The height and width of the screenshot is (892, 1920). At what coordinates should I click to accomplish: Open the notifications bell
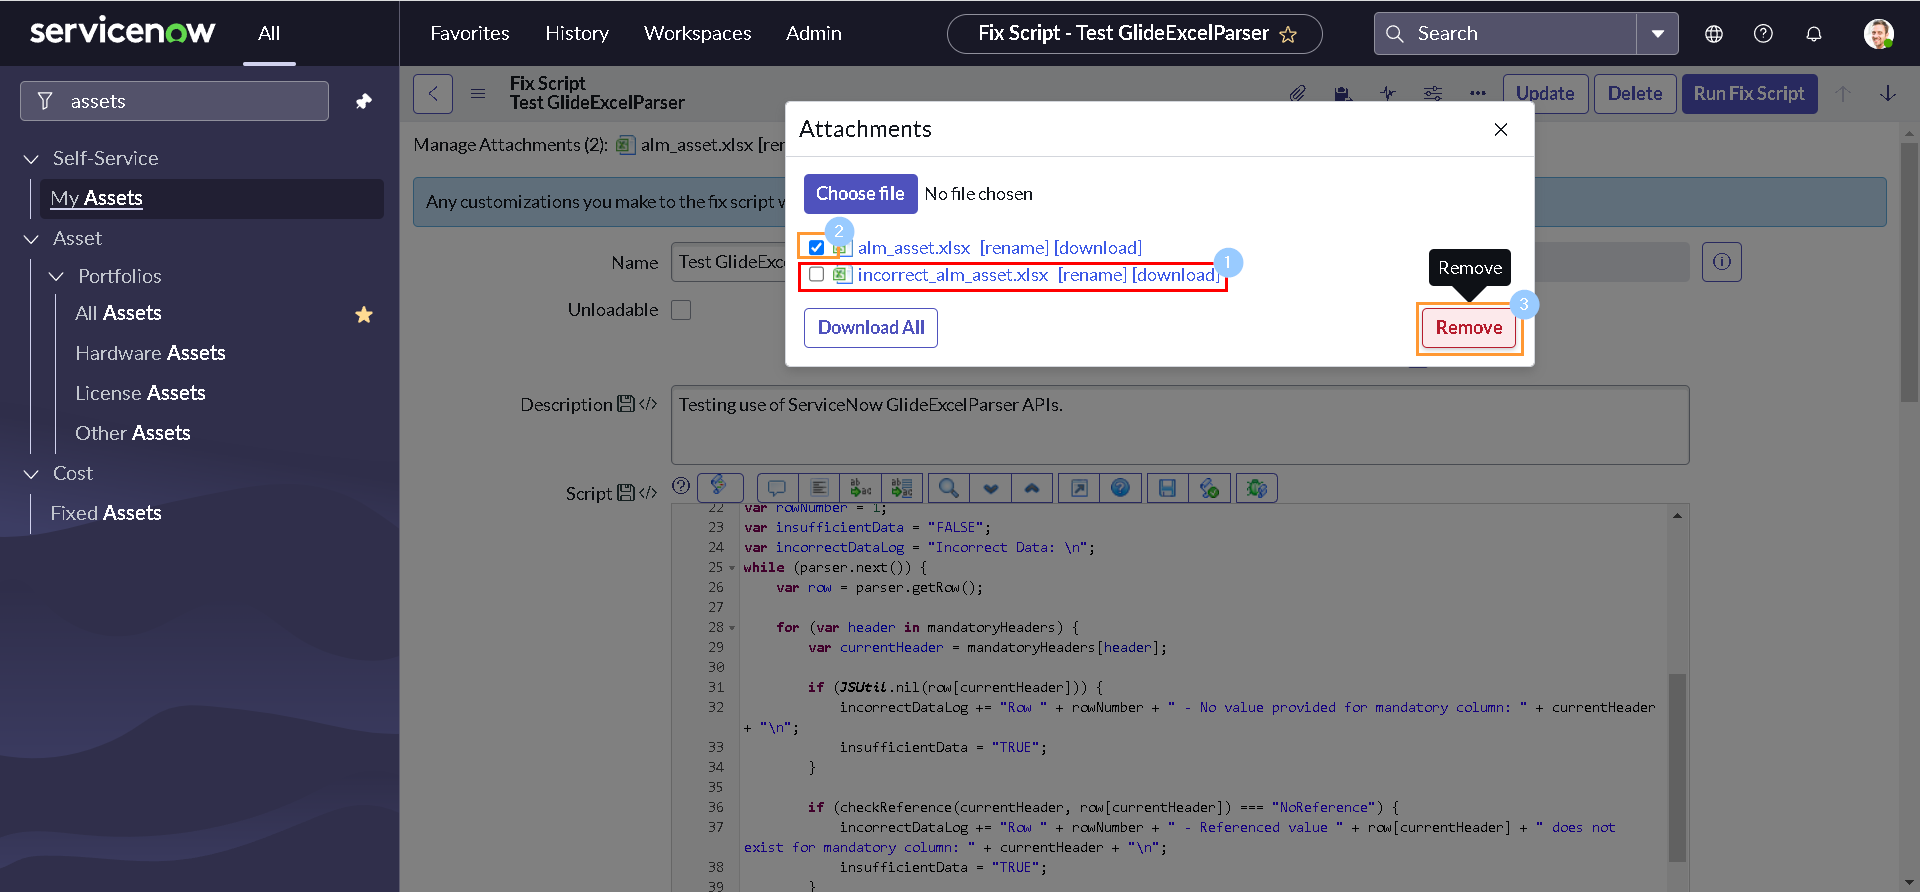pyautogui.click(x=1814, y=34)
